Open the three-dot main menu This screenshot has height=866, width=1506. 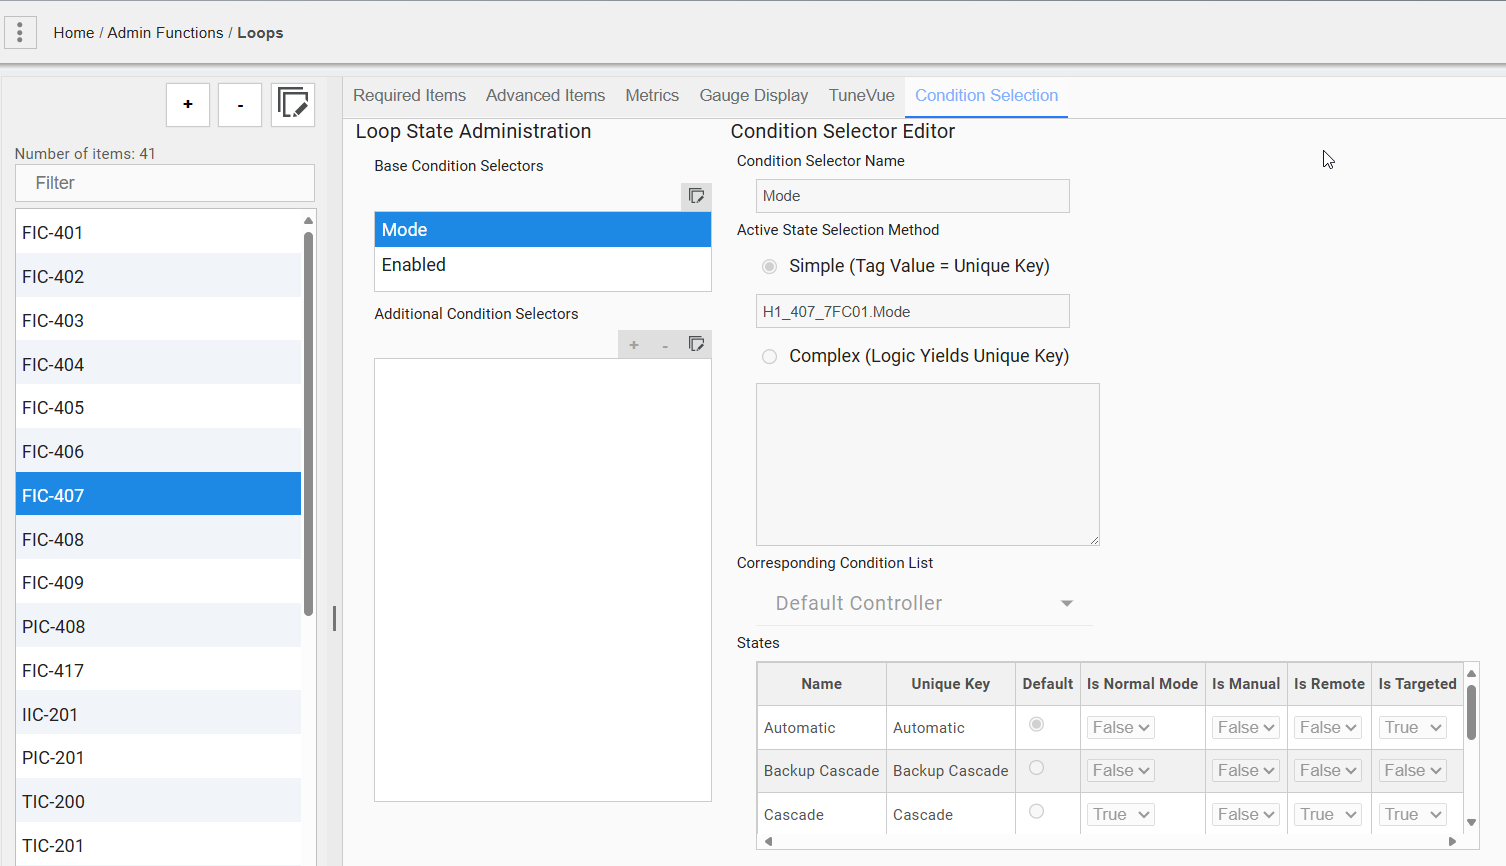tap(20, 32)
